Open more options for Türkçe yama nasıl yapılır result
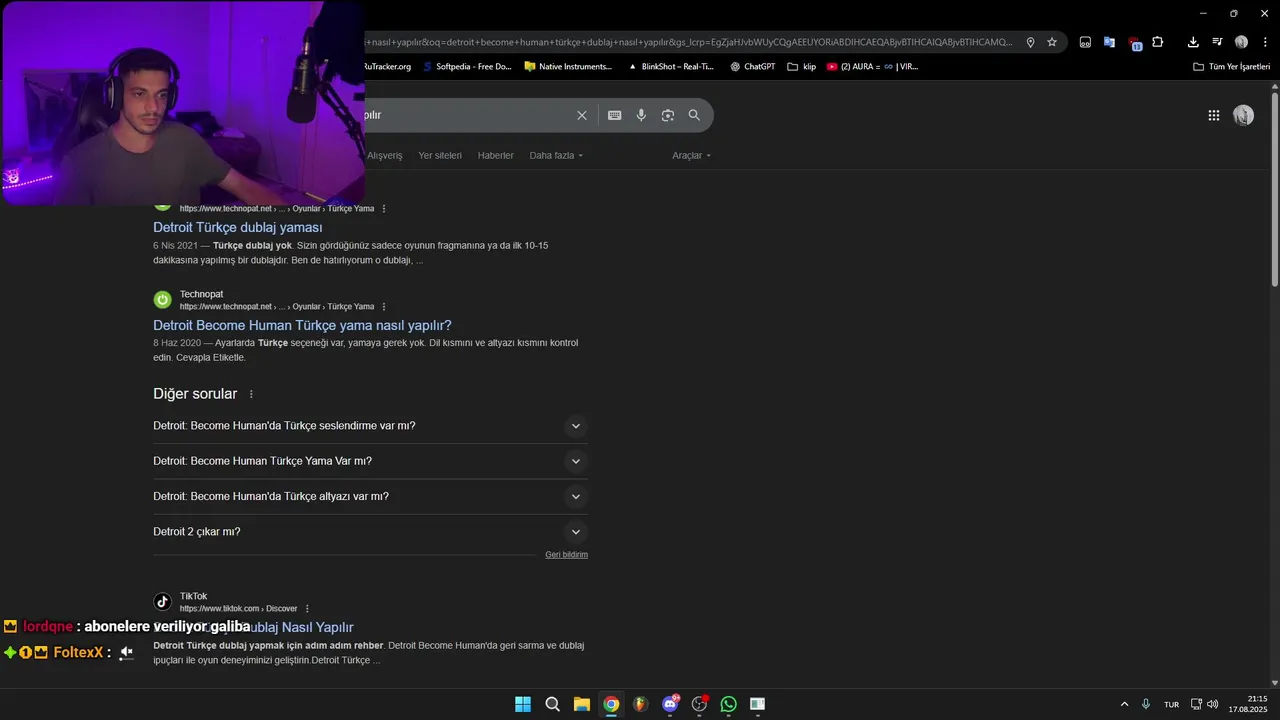This screenshot has width=1280, height=720. tap(384, 307)
